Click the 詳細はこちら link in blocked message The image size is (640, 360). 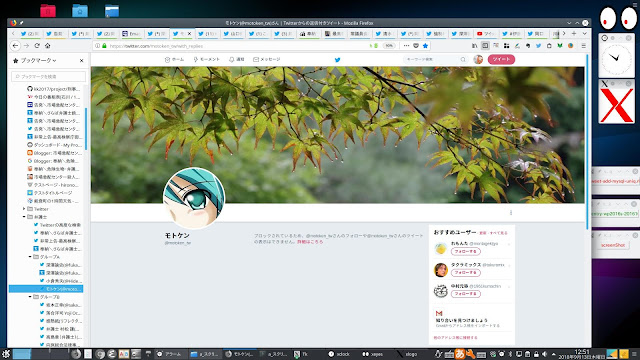310,242
